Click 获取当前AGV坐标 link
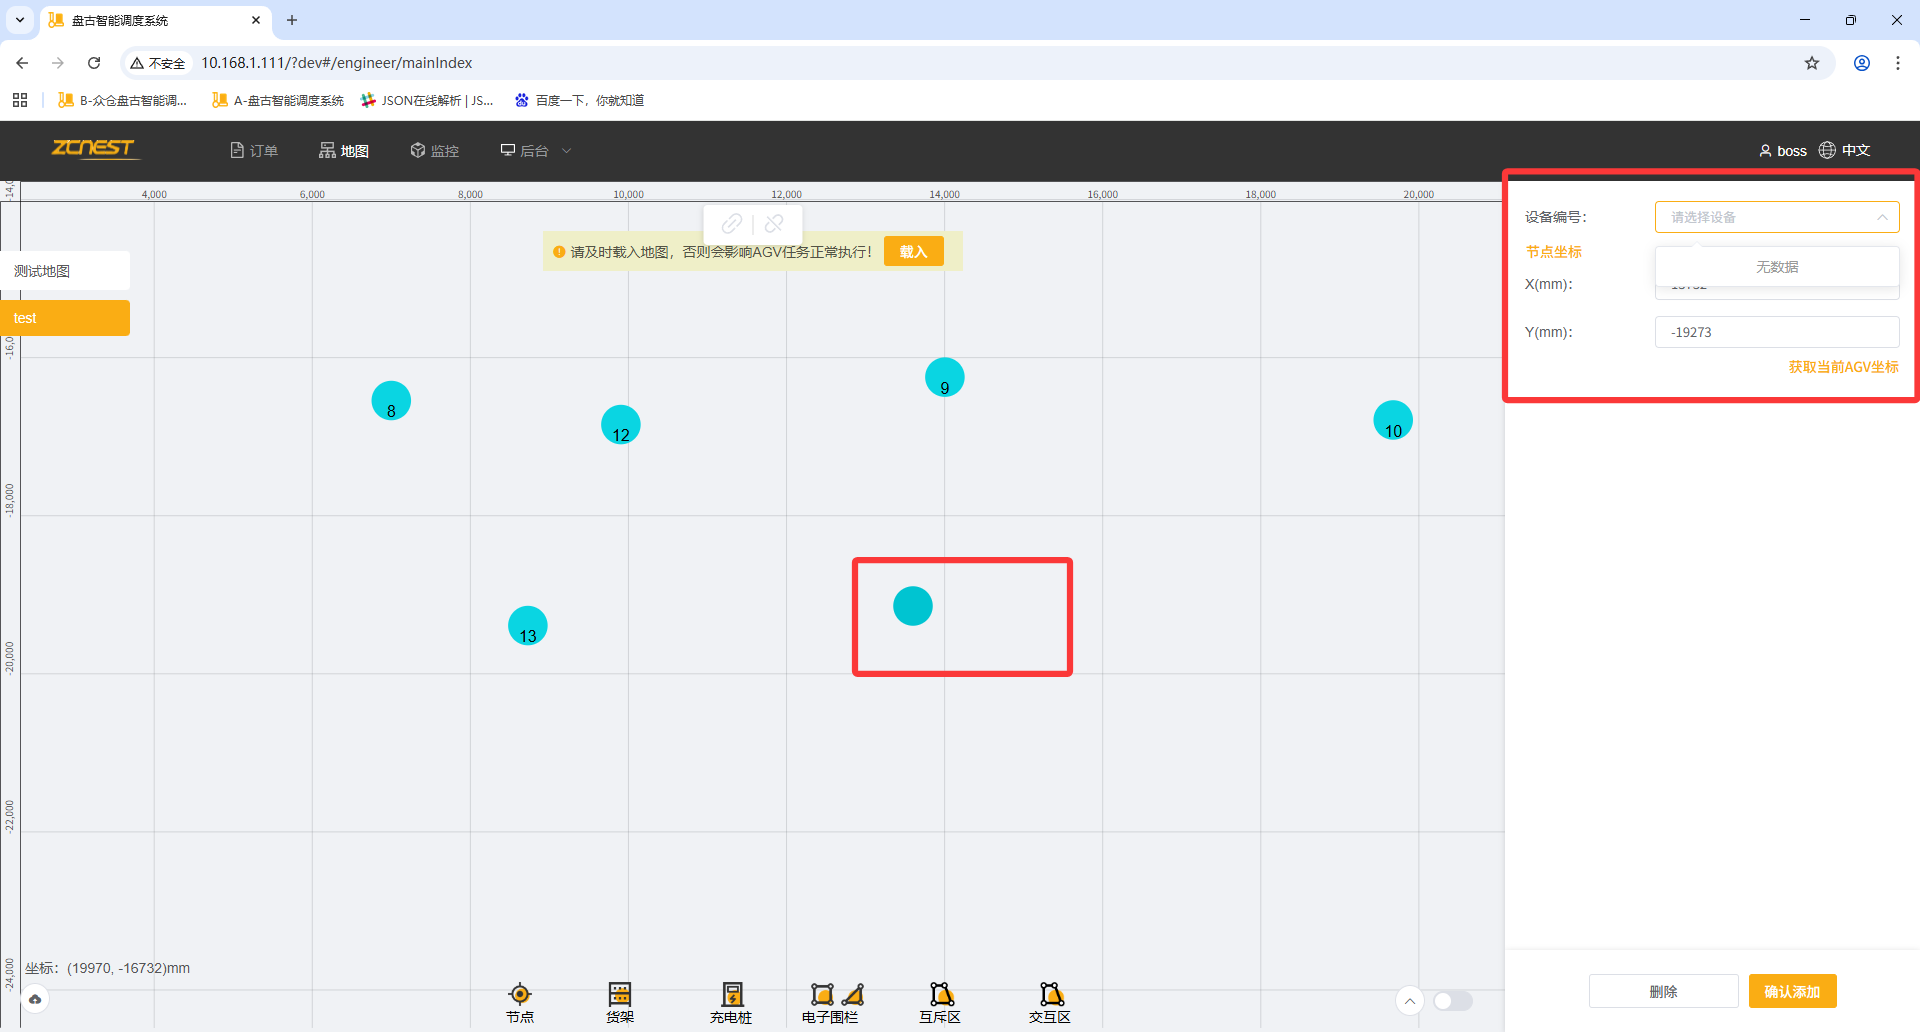The image size is (1920, 1032). coord(1843,367)
